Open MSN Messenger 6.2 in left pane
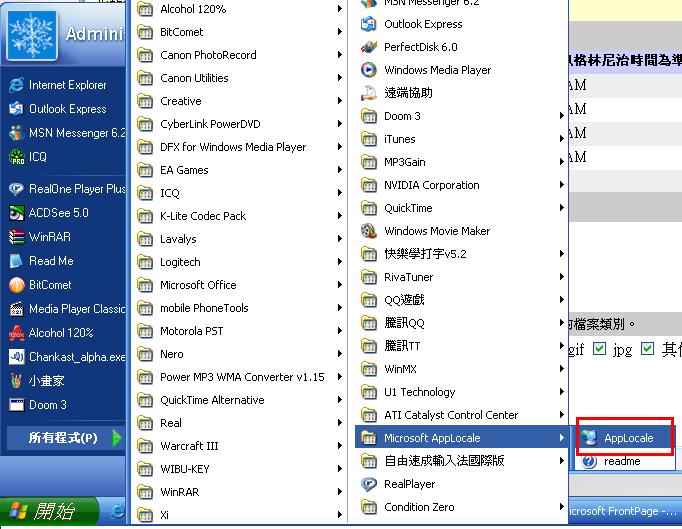Screen dimensions: 682x529 [65, 133]
